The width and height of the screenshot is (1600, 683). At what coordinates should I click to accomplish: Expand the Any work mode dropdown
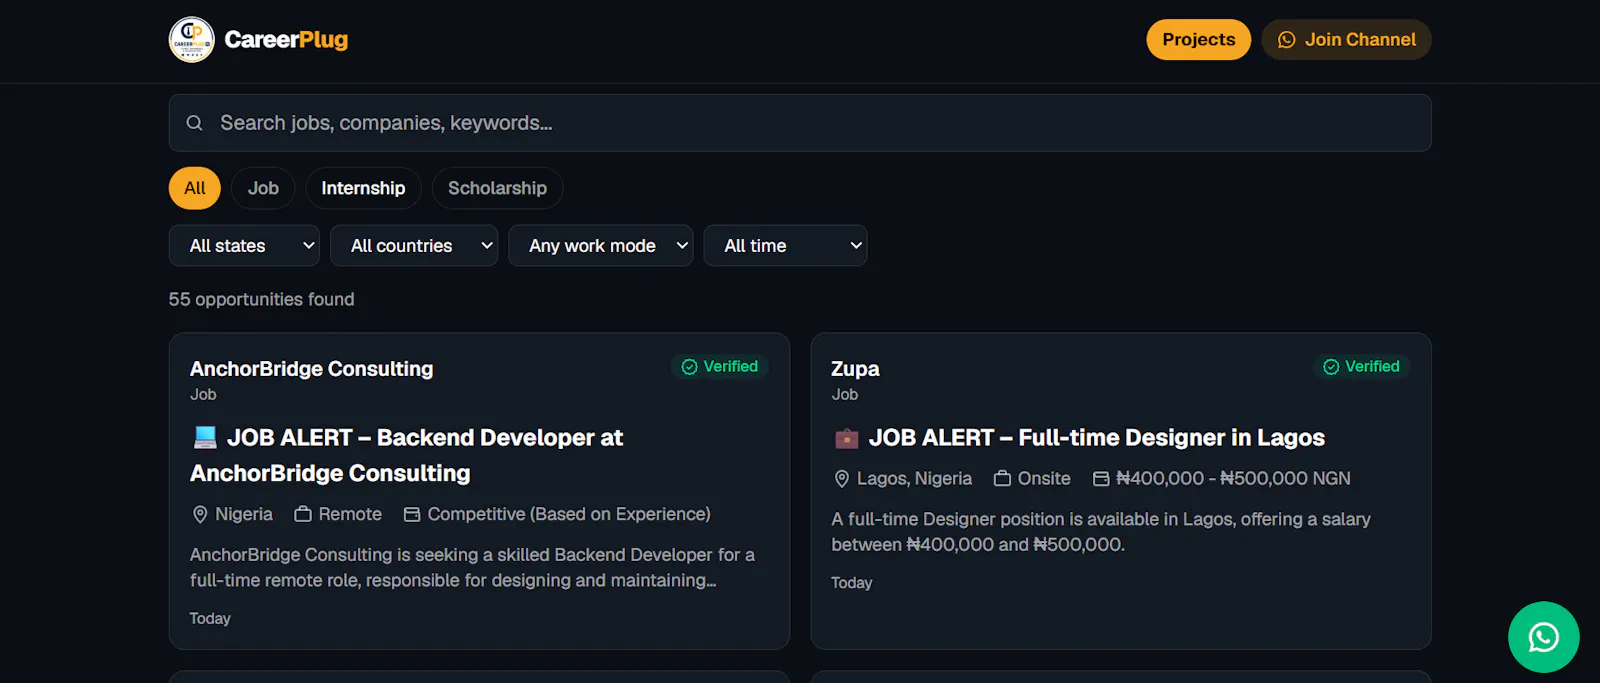click(x=600, y=246)
